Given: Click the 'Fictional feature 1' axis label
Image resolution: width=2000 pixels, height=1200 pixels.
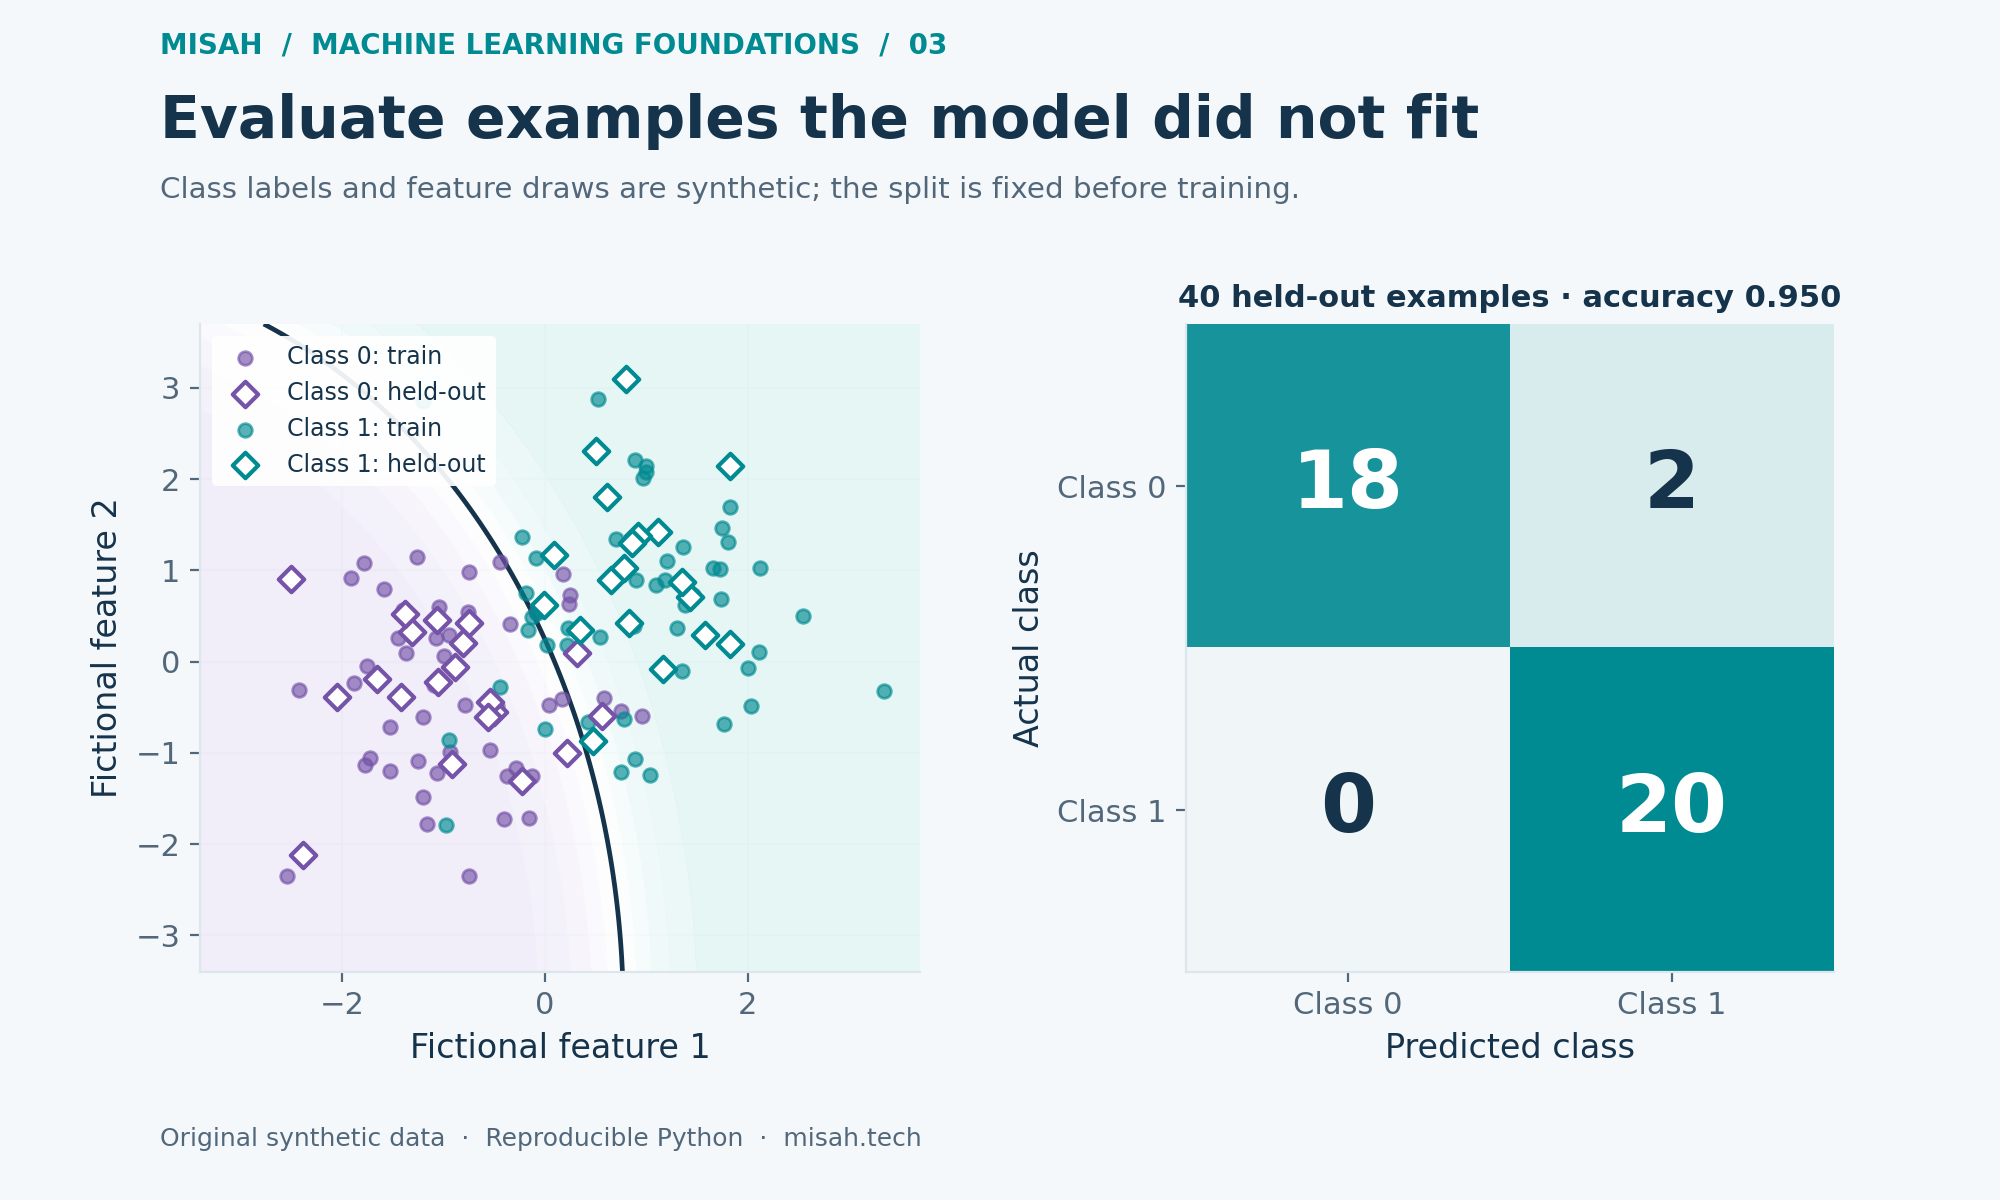Looking at the screenshot, I should [560, 1047].
